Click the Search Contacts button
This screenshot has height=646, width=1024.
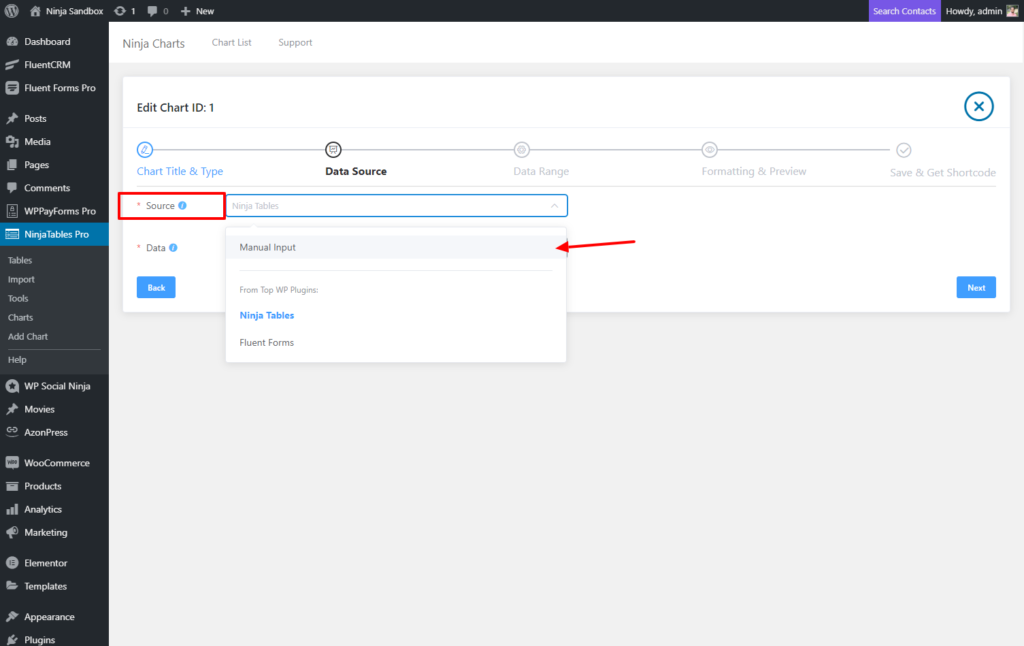tap(904, 11)
